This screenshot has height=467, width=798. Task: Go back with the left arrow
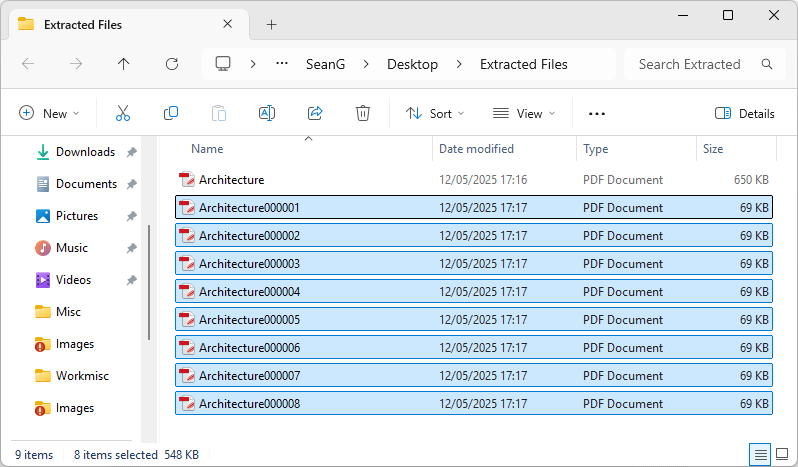pos(28,64)
